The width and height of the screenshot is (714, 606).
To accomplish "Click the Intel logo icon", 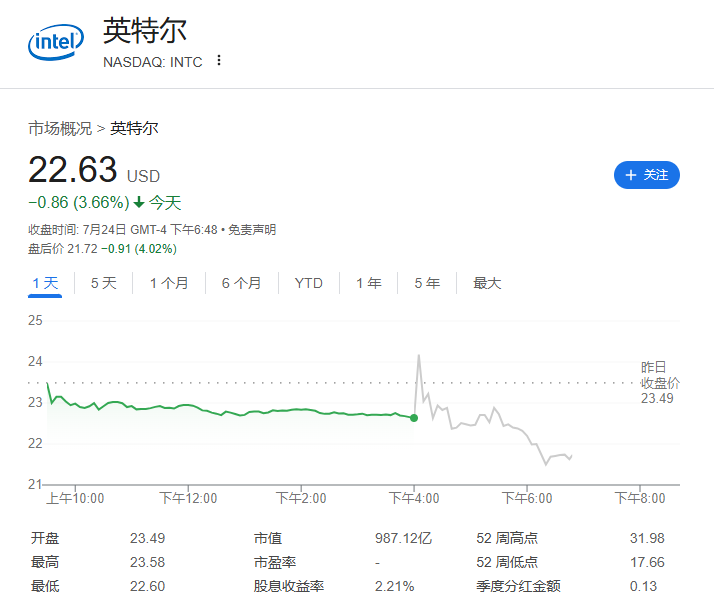I will tap(56, 42).
